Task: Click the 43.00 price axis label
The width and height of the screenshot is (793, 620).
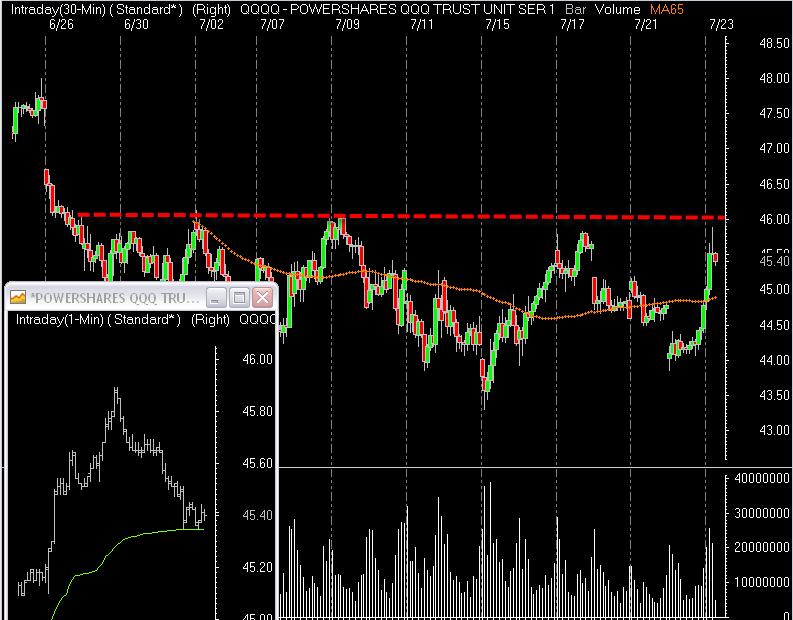Action: pos(774,430)
